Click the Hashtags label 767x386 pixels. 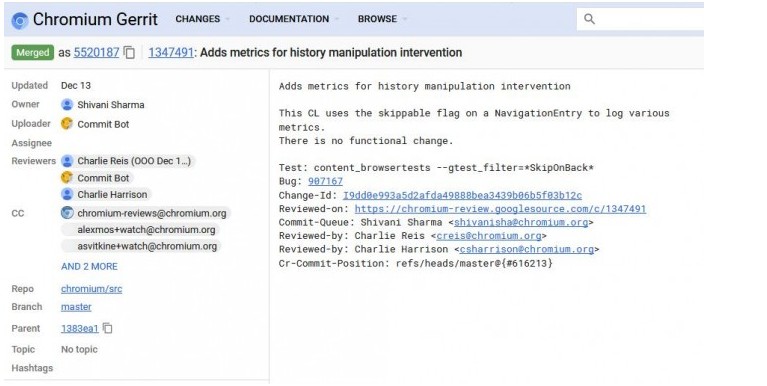coord(32,368)
